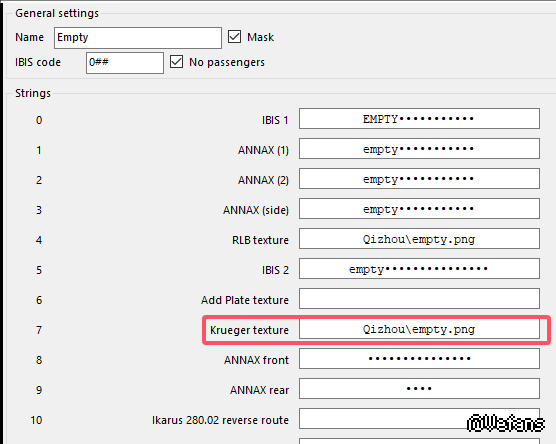This screenshot has width=556, height=444.
Task: Uncheck the No passengers checkbox
Action: [176, 62]
